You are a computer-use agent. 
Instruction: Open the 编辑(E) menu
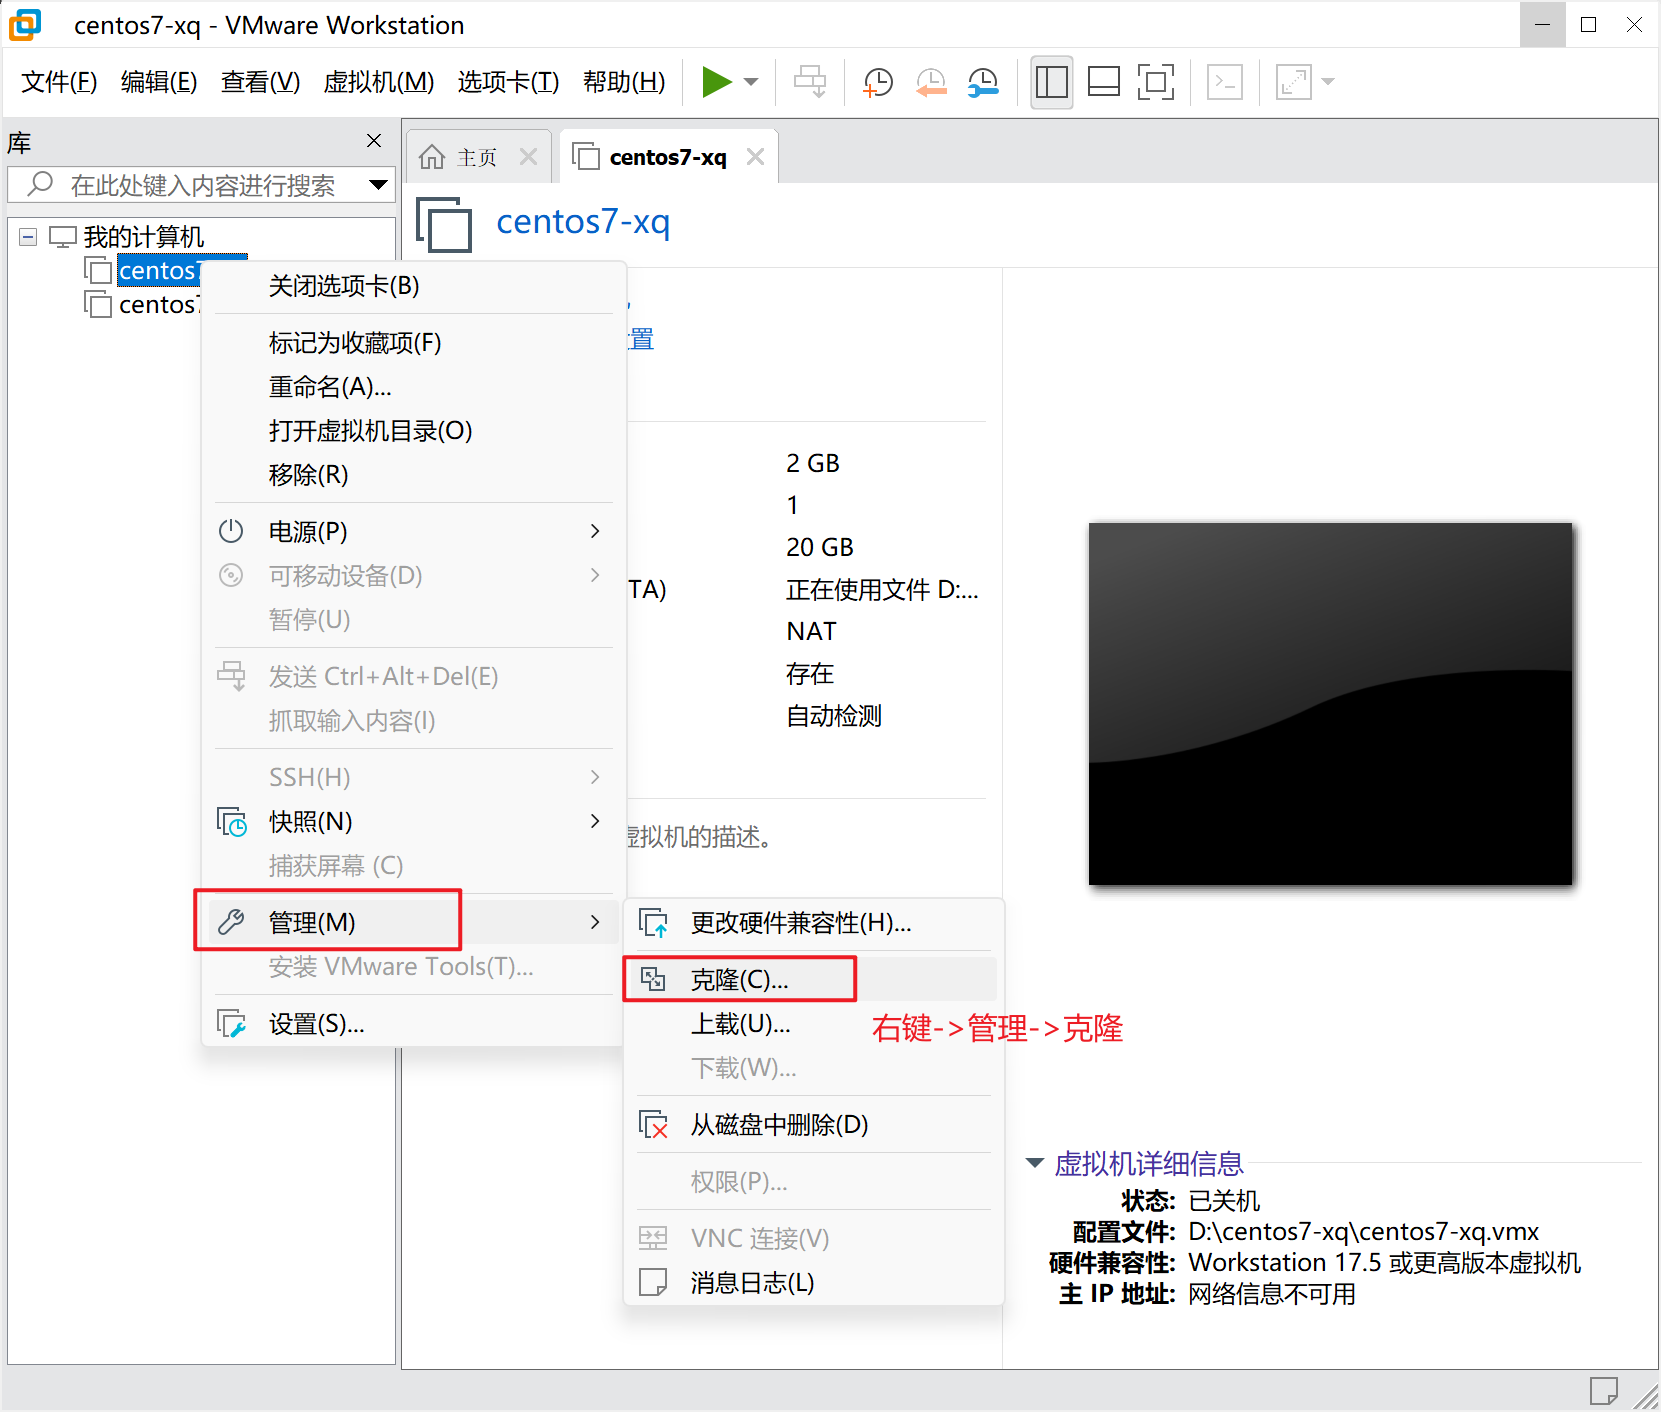click(x=159, y=82)
